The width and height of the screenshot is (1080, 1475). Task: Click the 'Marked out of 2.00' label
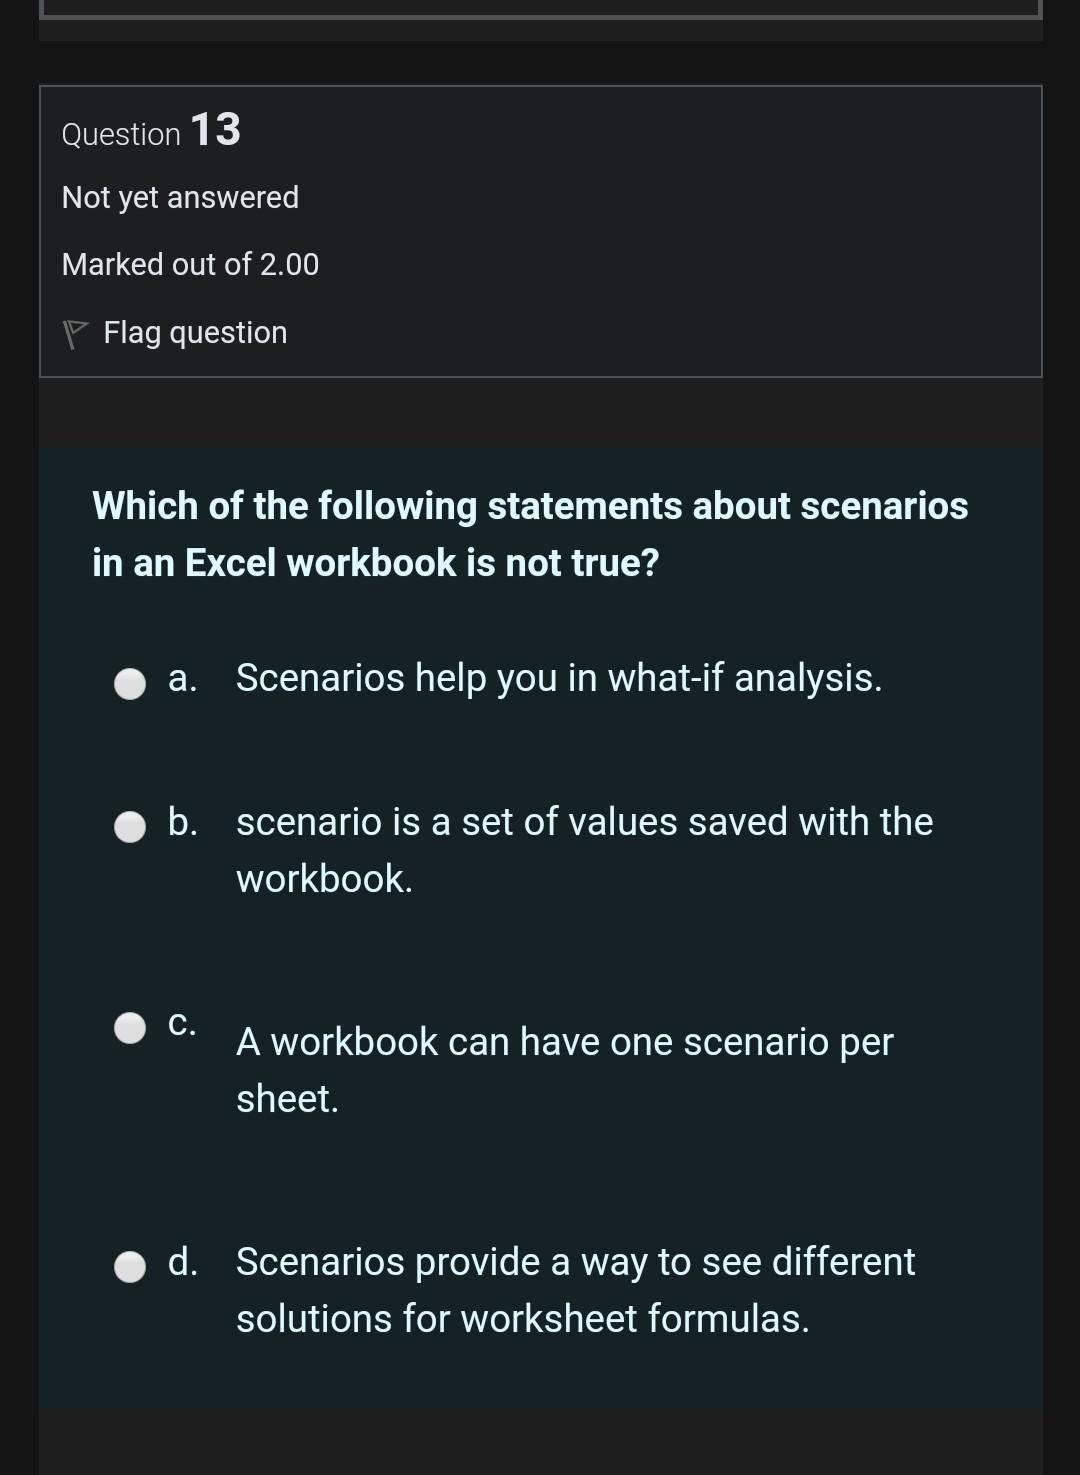(190, 263)
